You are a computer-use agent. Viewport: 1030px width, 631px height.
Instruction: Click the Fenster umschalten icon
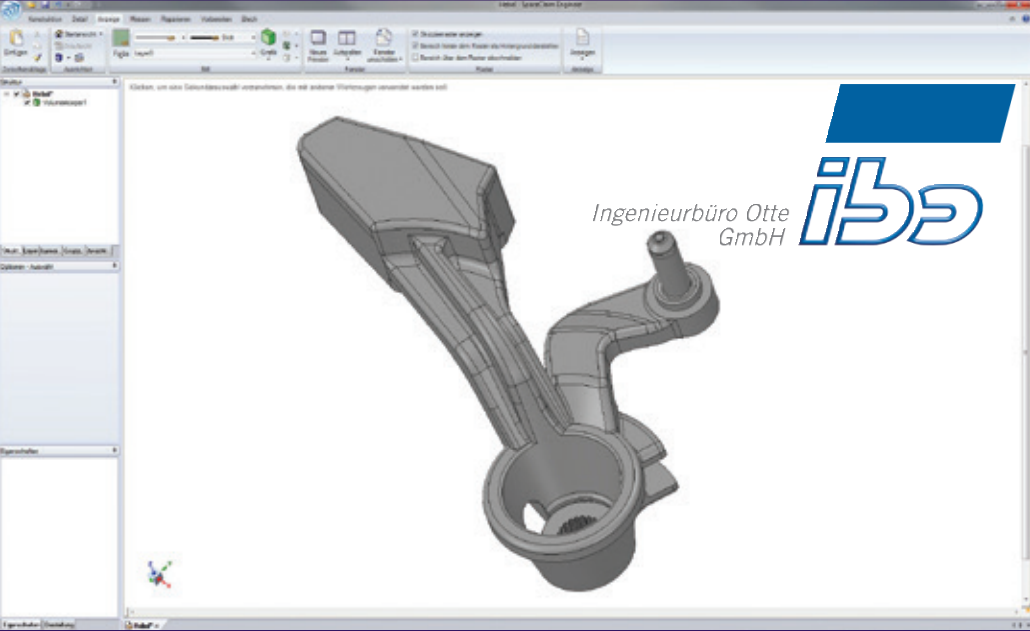tap(383, 39)
